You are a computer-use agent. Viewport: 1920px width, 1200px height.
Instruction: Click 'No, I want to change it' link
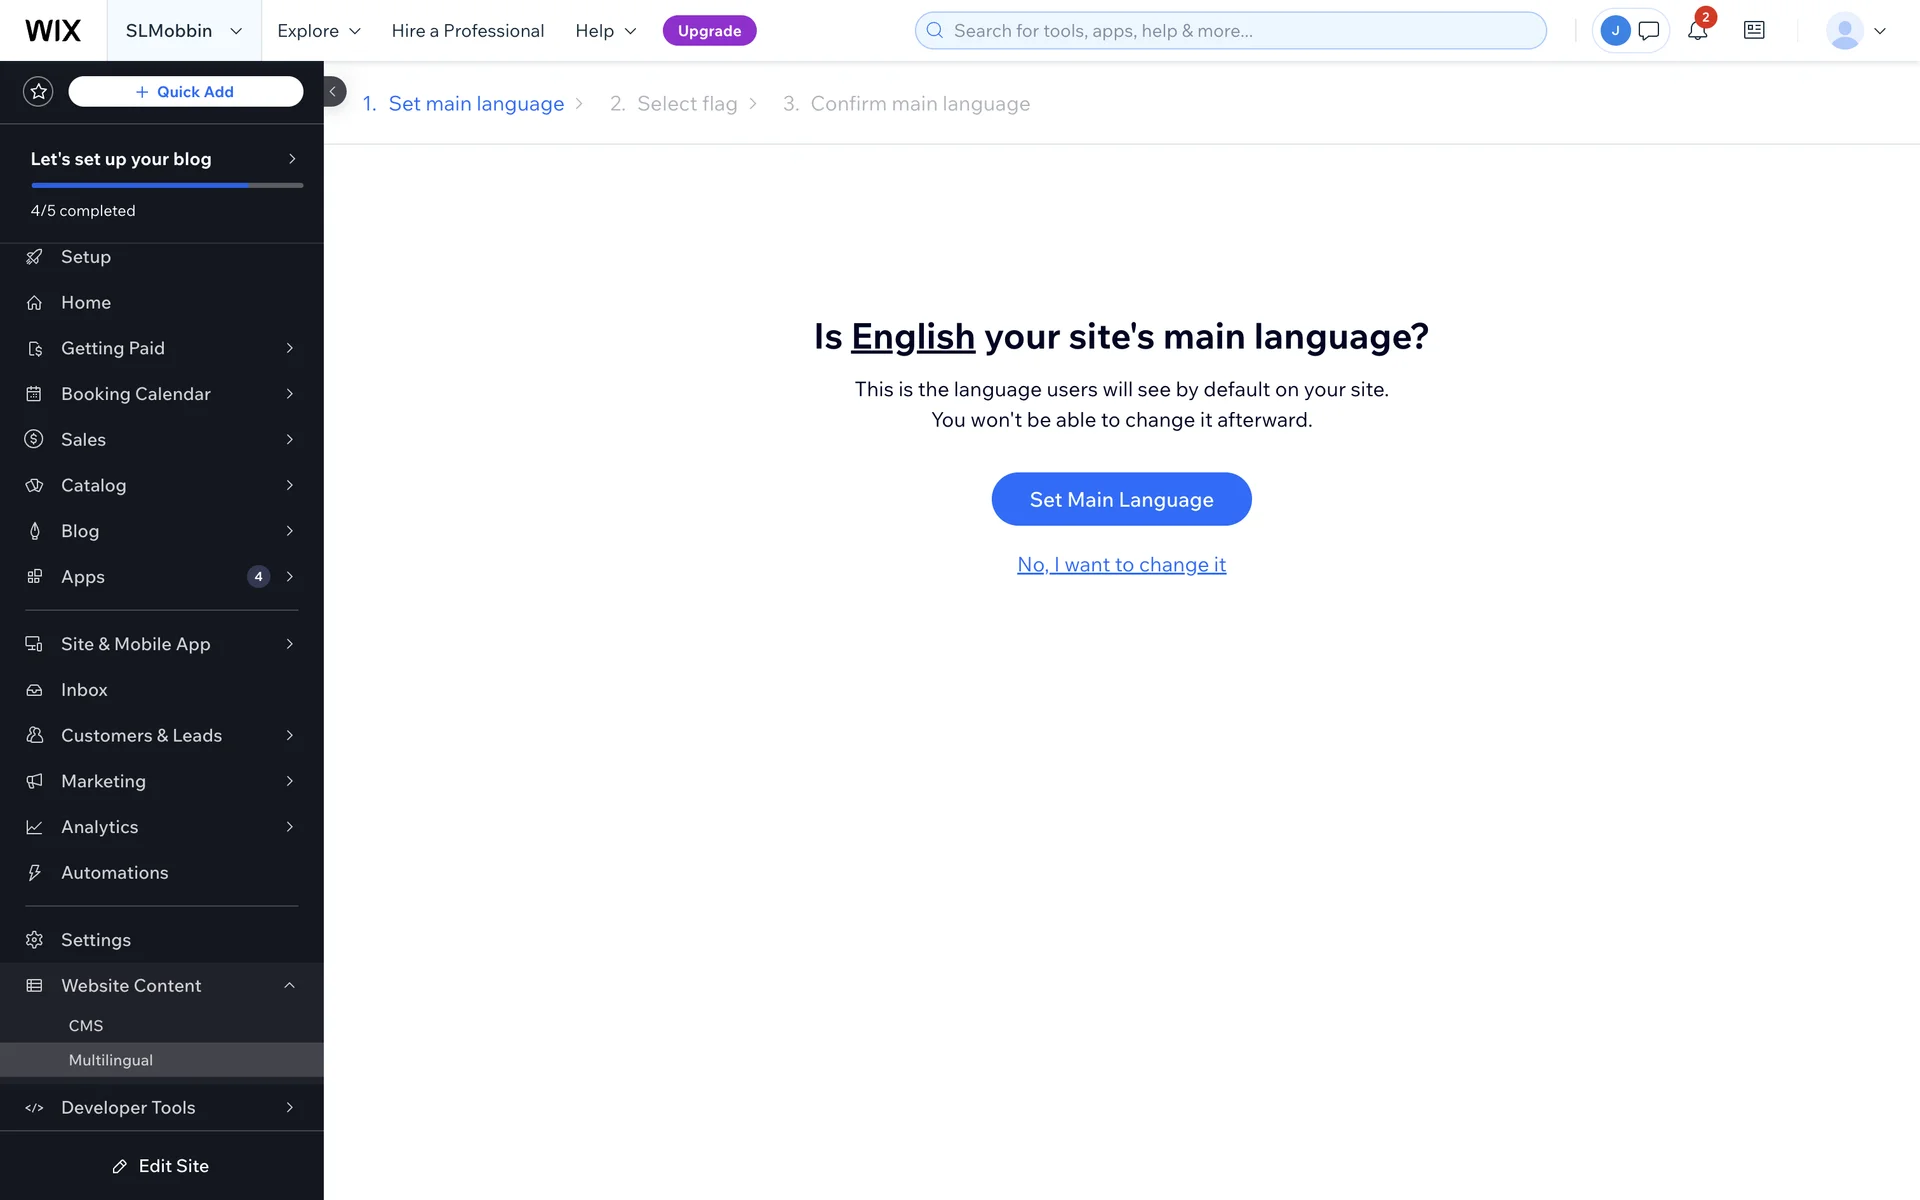(1121, 565)
